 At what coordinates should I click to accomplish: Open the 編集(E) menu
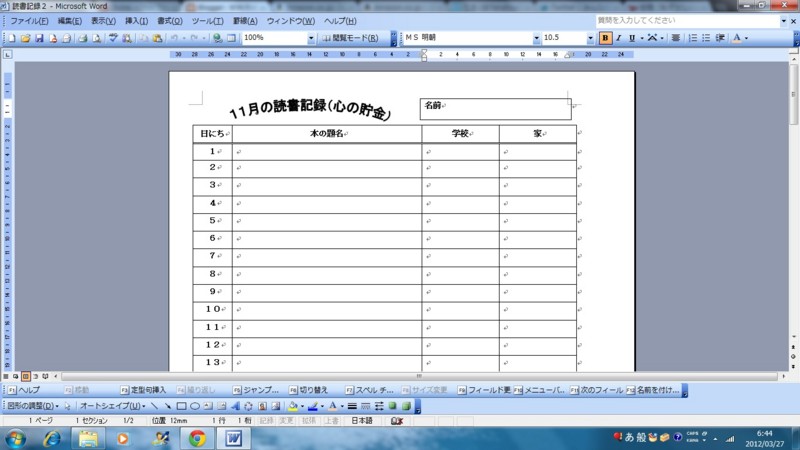click(69, 21)
